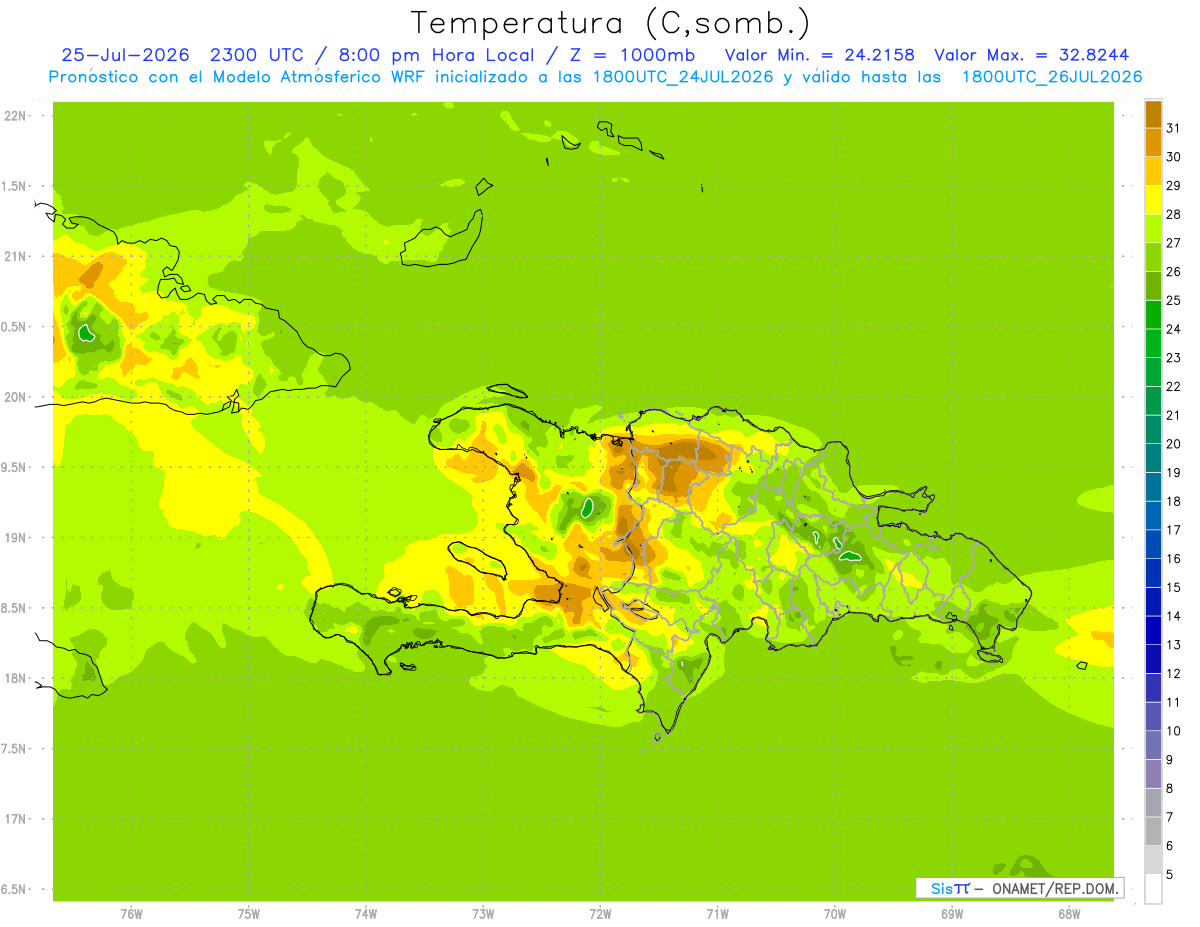Select the Z = 1000mb level label
1200x927 pixels.
tap(634, 55)
